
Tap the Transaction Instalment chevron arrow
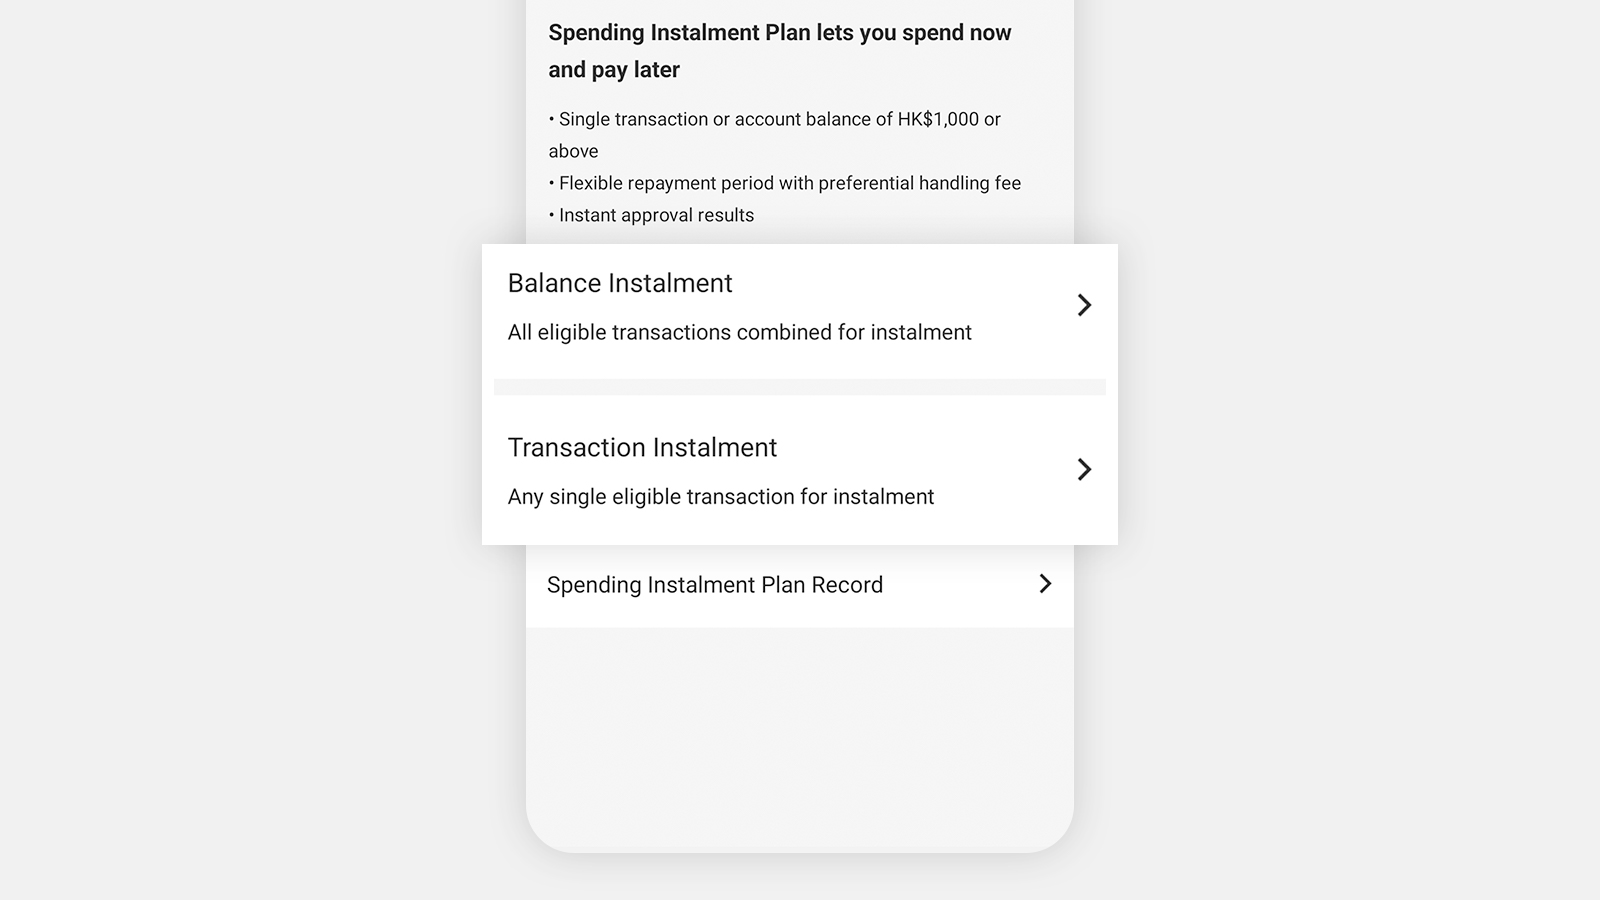pos(1084,469)
